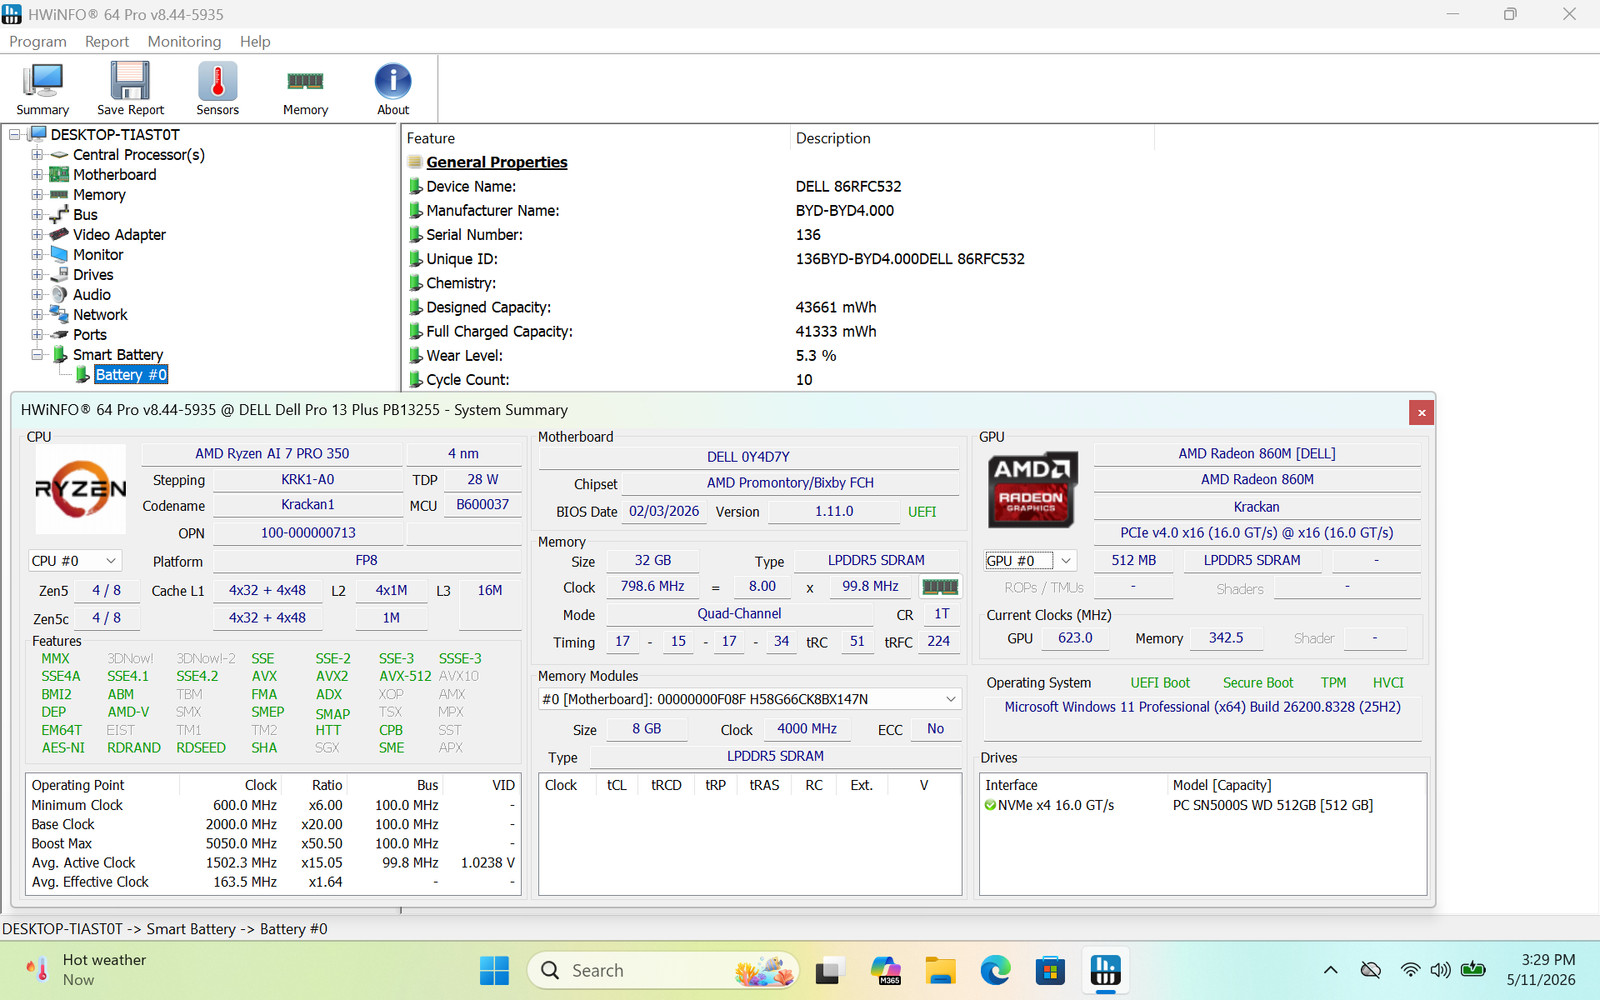
Task: Click the memory module icon beside 99.8 MHz
Action: tap(939, 587)
